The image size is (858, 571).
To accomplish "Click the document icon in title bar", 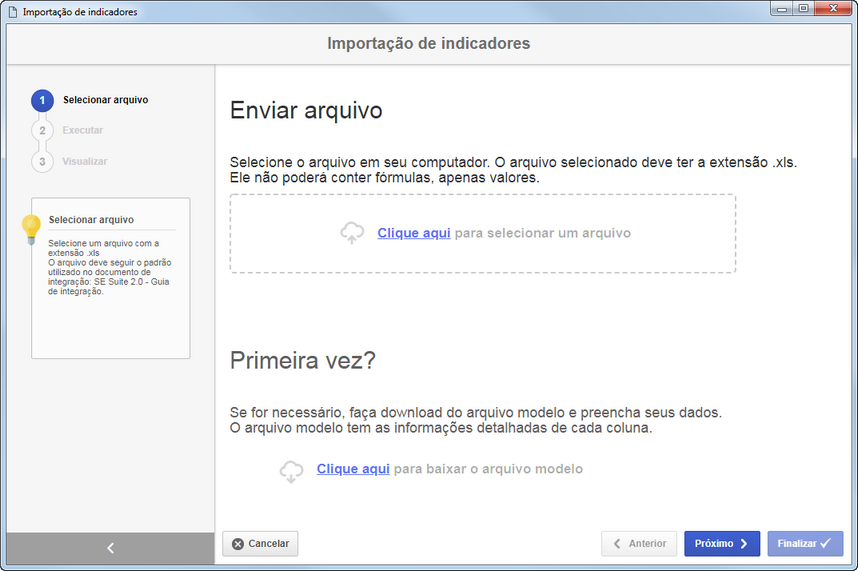I will 13,11.
